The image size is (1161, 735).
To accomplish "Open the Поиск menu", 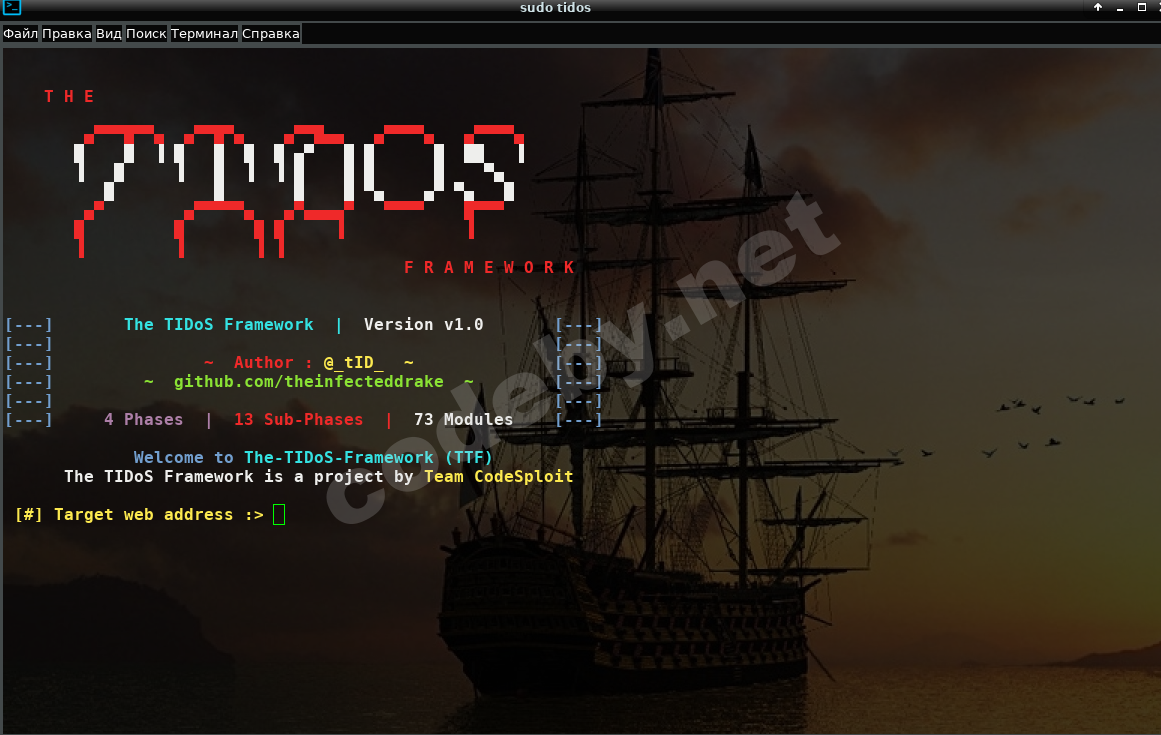I will coord(146,33).
